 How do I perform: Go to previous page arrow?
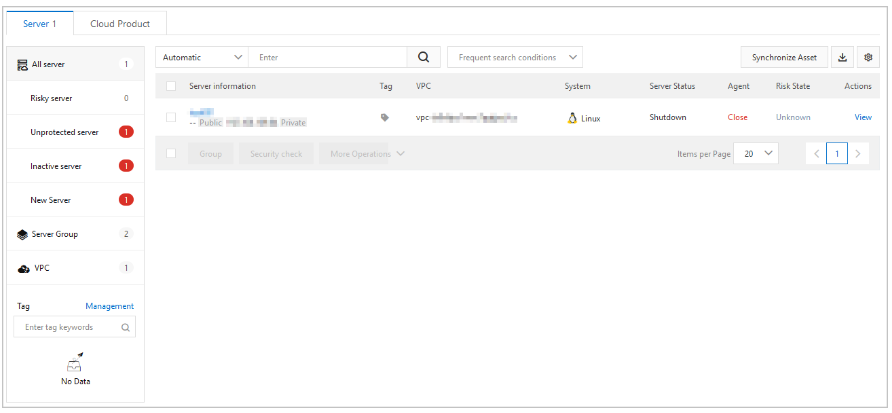coord(816,154)
